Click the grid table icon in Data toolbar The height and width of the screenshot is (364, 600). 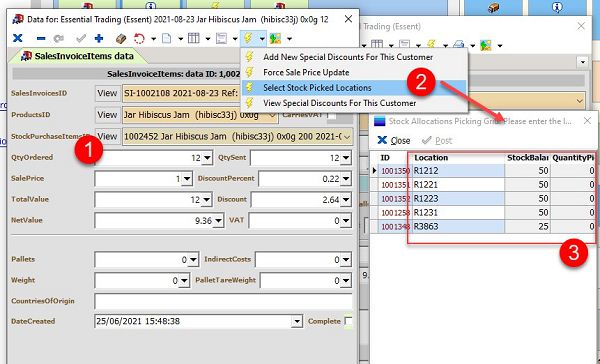(194, 38)
